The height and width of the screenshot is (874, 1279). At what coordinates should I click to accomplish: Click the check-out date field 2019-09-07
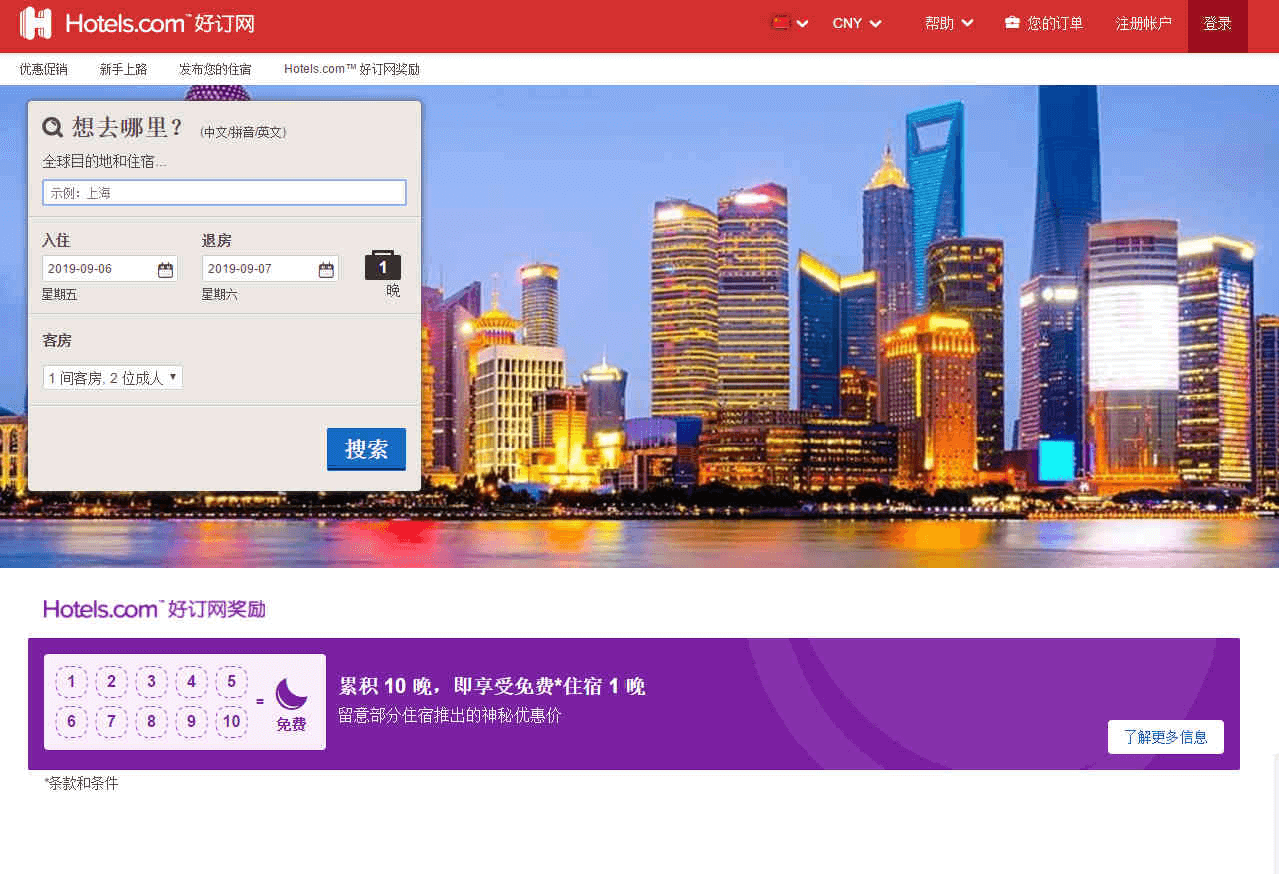(x=270, y=268)
